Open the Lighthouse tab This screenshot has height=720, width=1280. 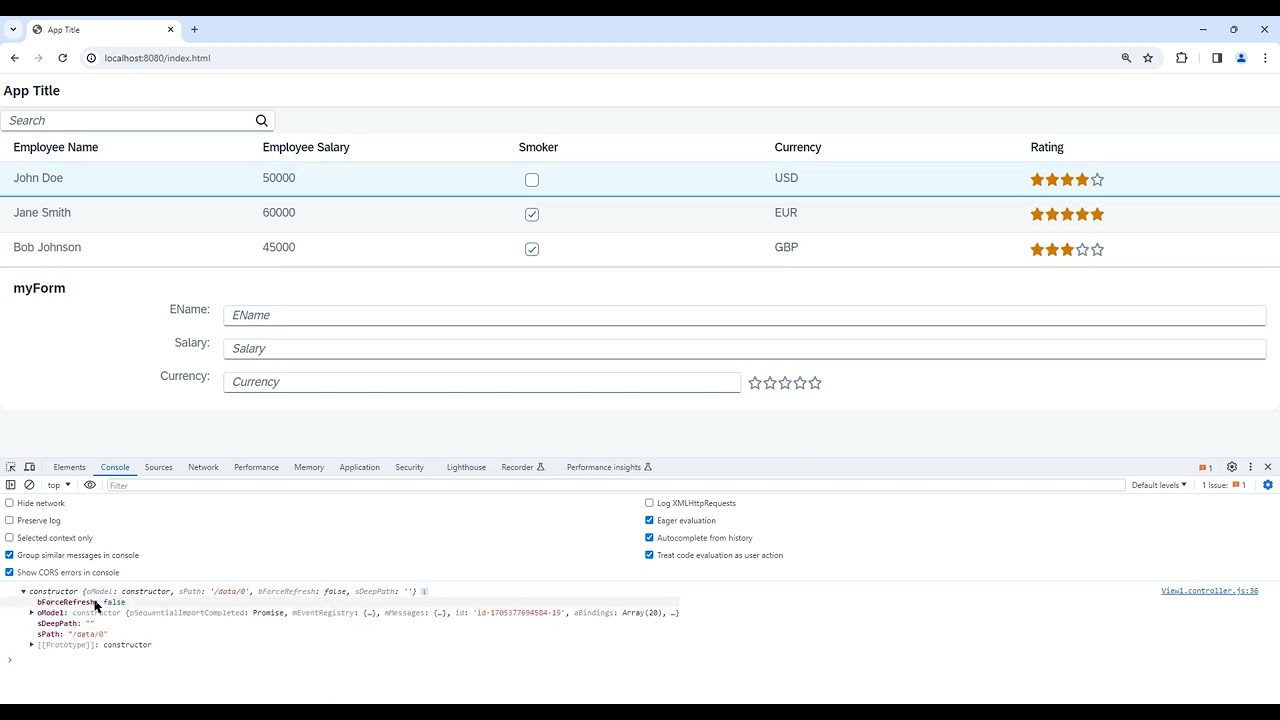coord(466,467)
